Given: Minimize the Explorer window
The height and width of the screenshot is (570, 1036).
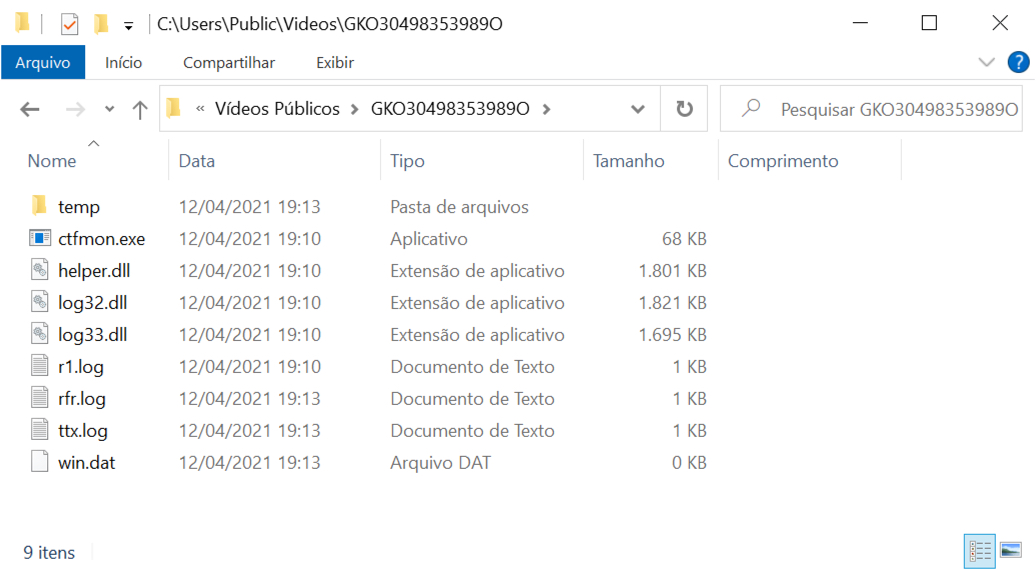Looking at the screenshot, I should [x=860, y=22].
